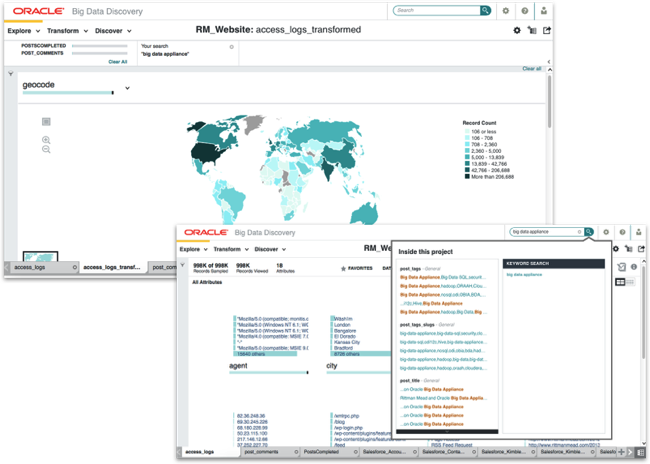Select PostsCompleted tab in front window
This screenshot has width=650, height=464.
[321, 452]
